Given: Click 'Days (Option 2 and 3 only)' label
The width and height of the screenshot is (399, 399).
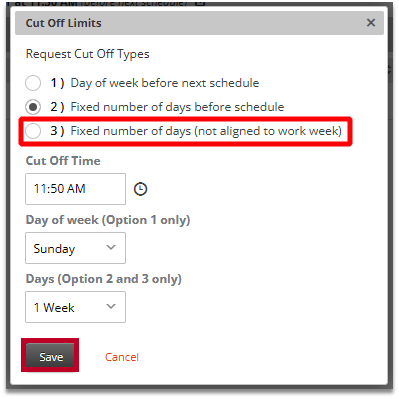Looking at the screenshot, I should click(x=104, y=279).
